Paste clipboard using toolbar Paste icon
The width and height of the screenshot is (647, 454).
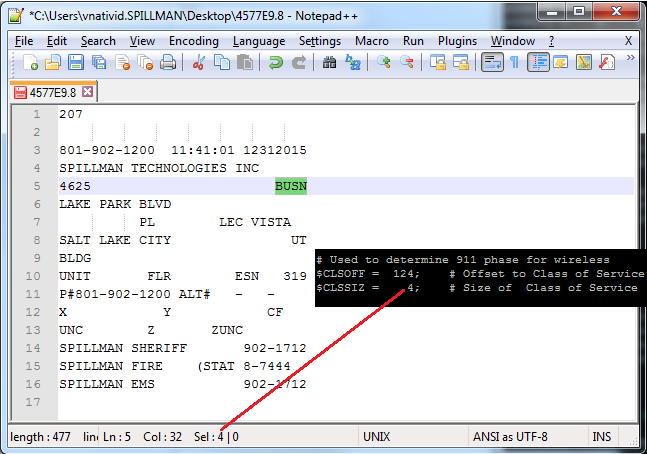pos(245,63)
